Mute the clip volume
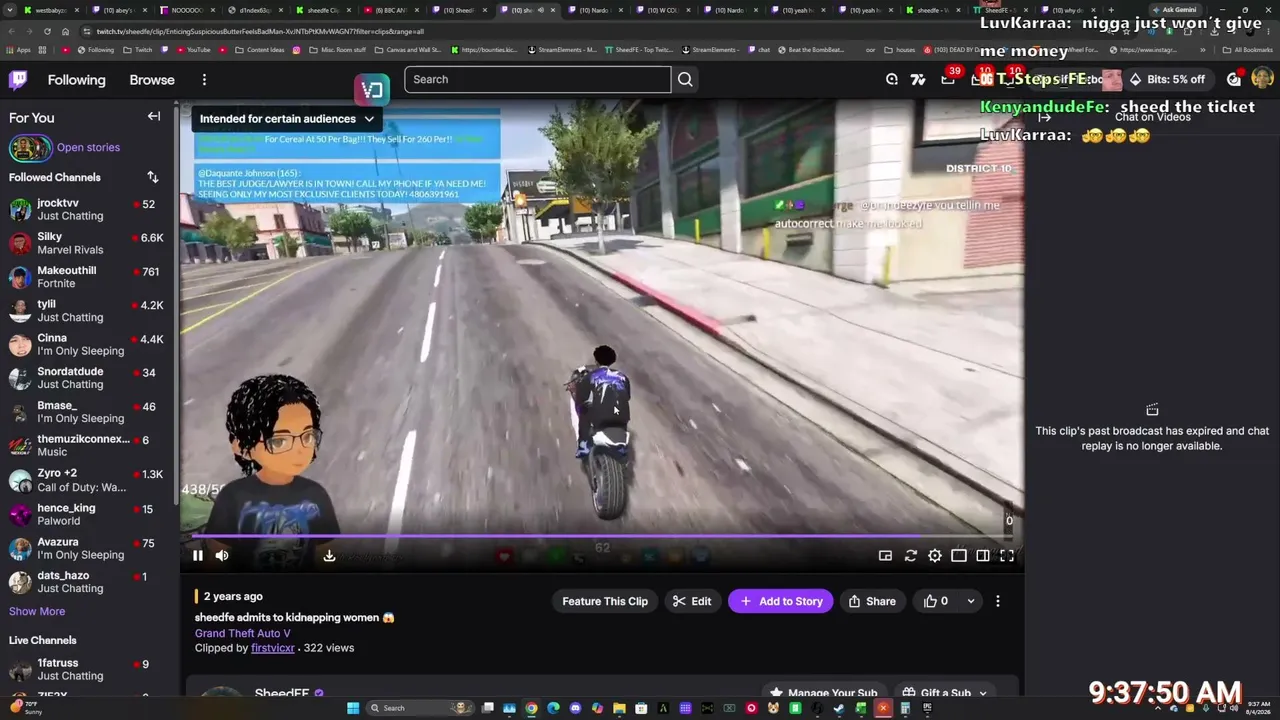1280x720 pixels. [x=222, y=556]
